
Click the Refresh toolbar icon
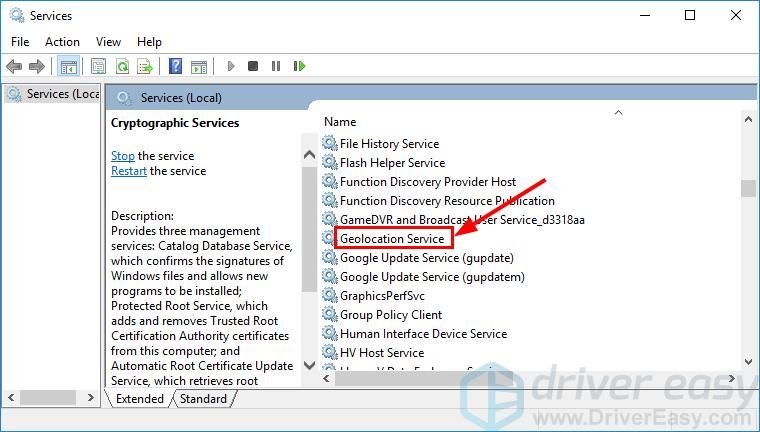tap(122, 66)
